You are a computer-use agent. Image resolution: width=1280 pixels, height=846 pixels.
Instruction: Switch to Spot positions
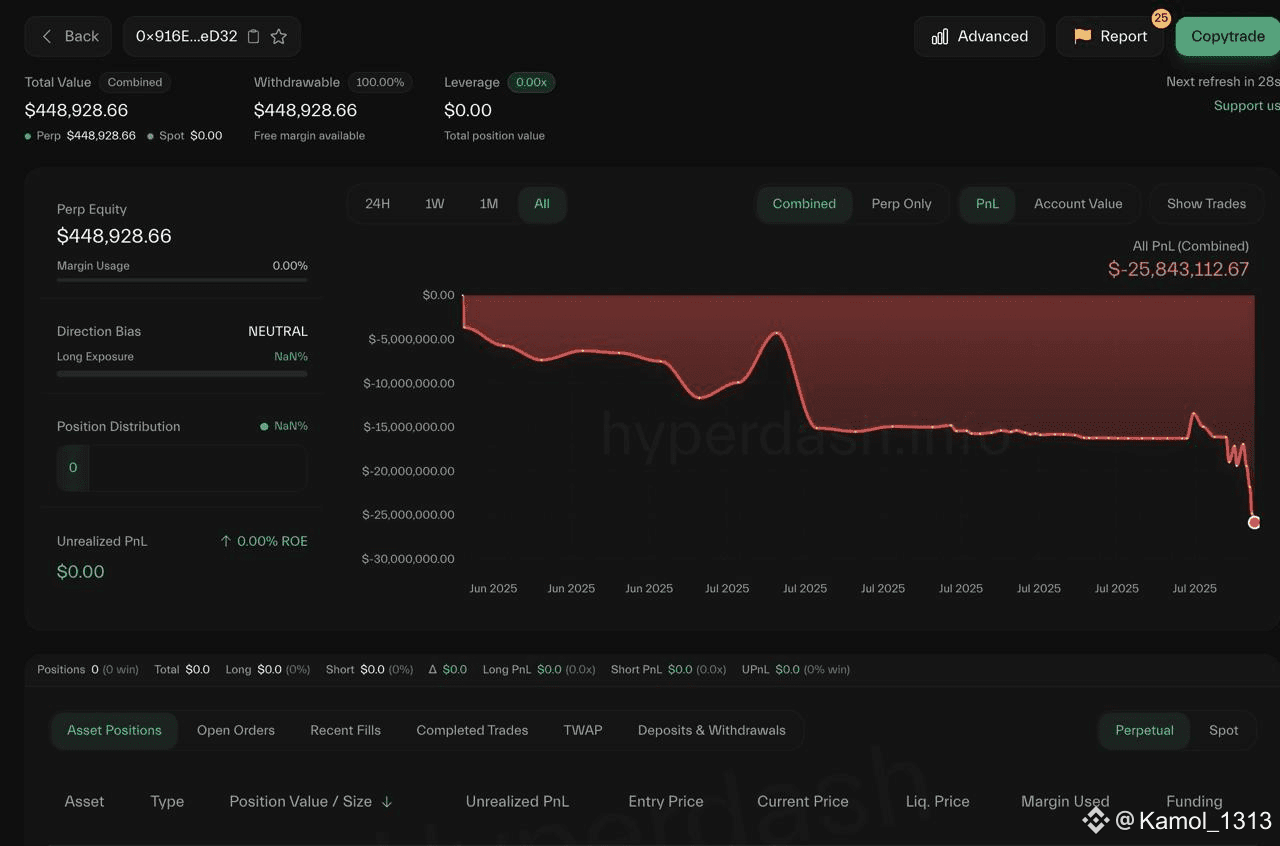[x=1223, y=731]
